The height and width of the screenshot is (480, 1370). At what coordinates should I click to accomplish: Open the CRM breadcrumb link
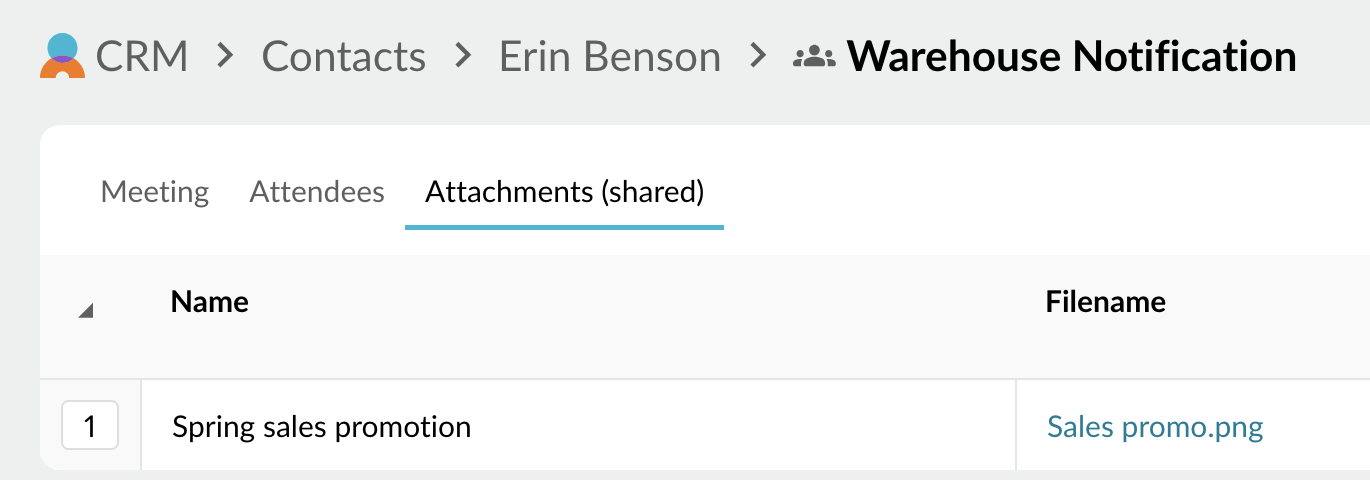[142, 56]
